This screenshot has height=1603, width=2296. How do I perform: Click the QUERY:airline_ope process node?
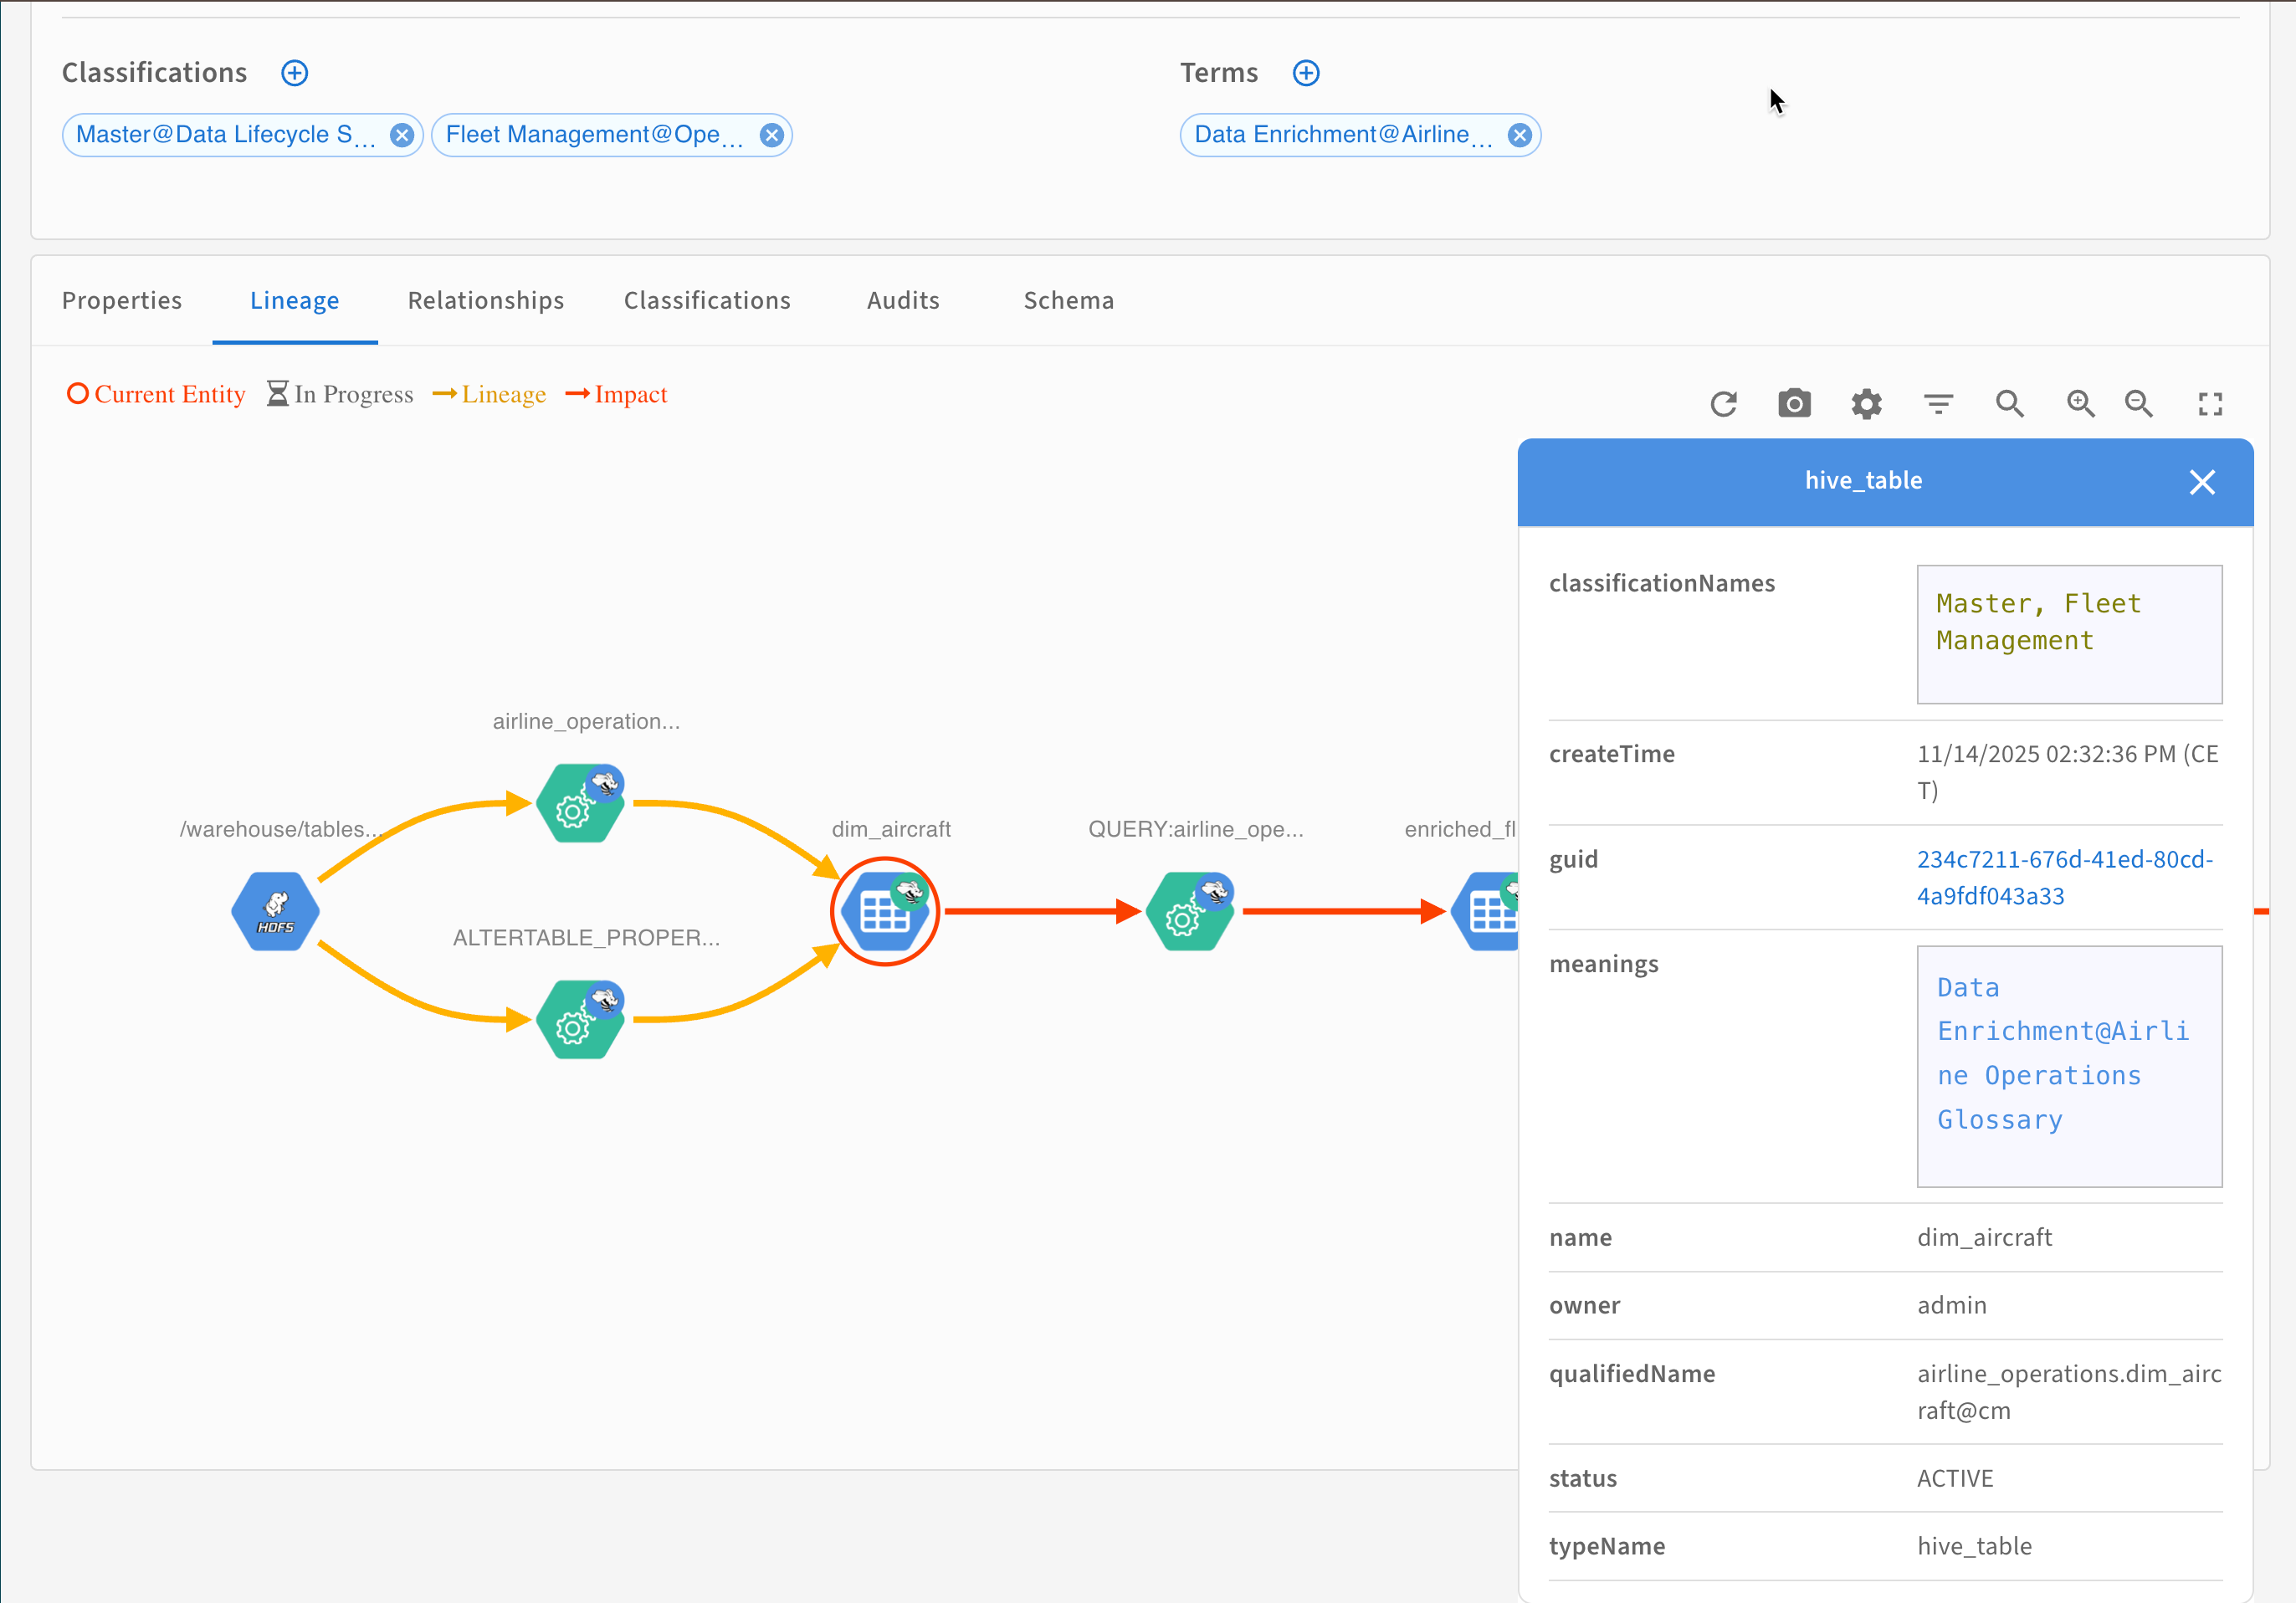(1190, 911)
